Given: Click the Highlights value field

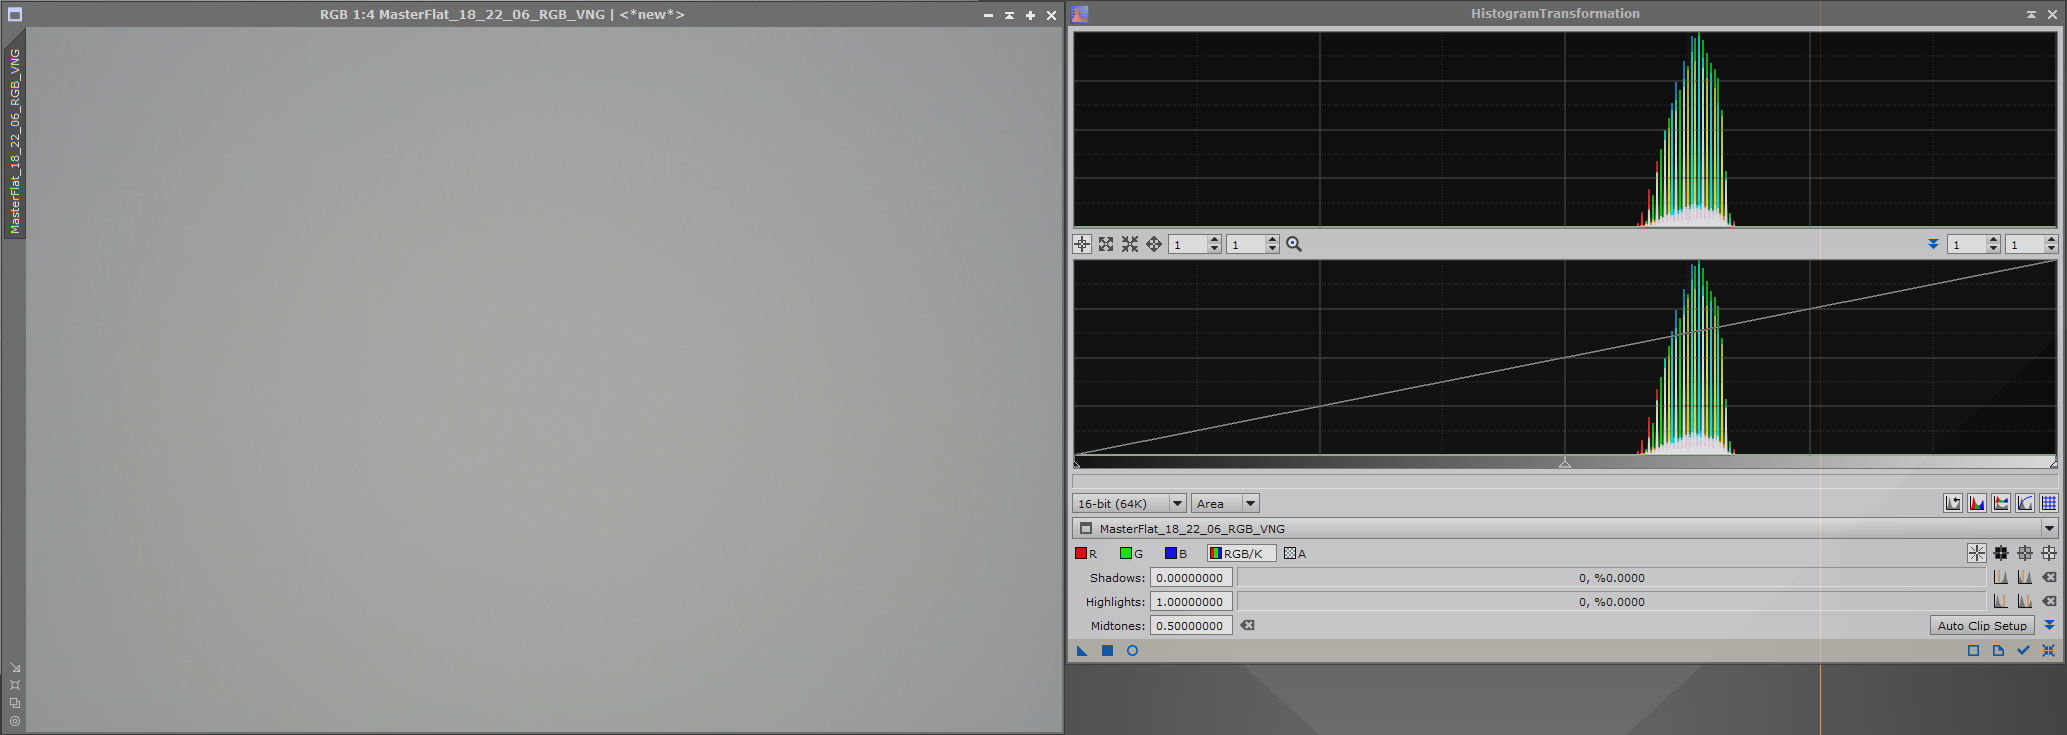Looking at the screenshot, I should point(1191,601).
